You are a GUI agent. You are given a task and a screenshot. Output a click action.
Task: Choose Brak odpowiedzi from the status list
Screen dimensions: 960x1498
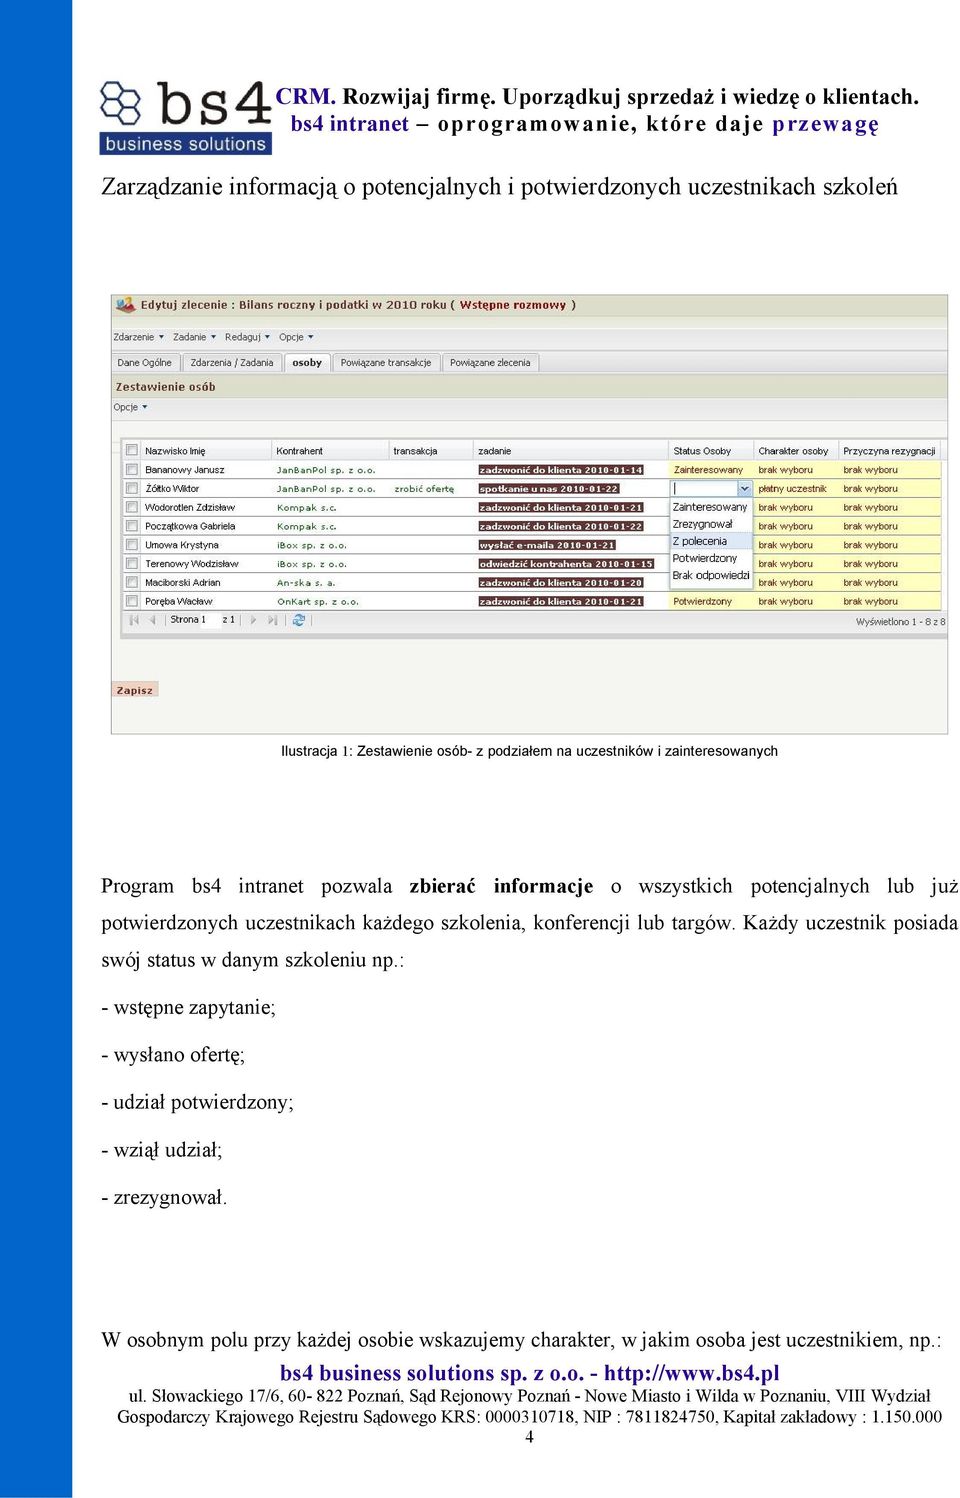710,575
